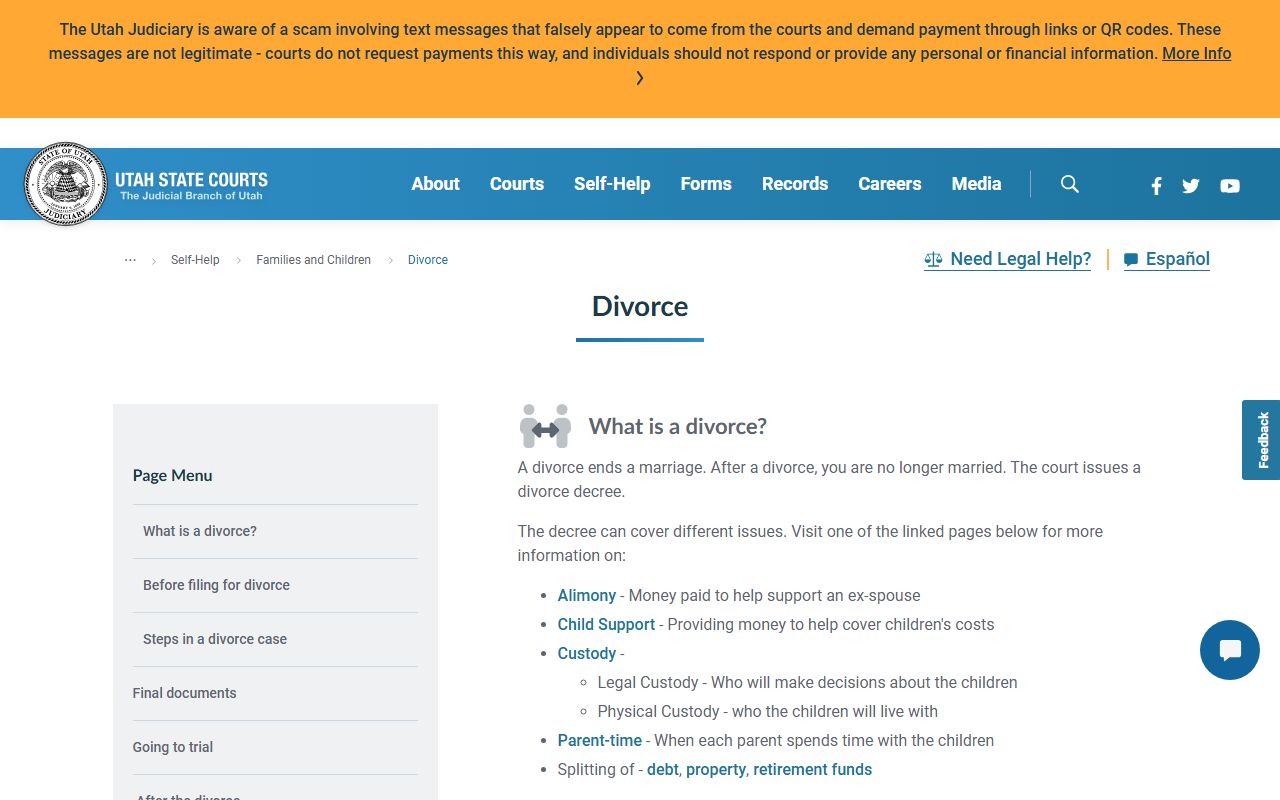This screenshot has width=1280, height=800.
Task: Open the Careers menu
Action: (x=890, y=184)
